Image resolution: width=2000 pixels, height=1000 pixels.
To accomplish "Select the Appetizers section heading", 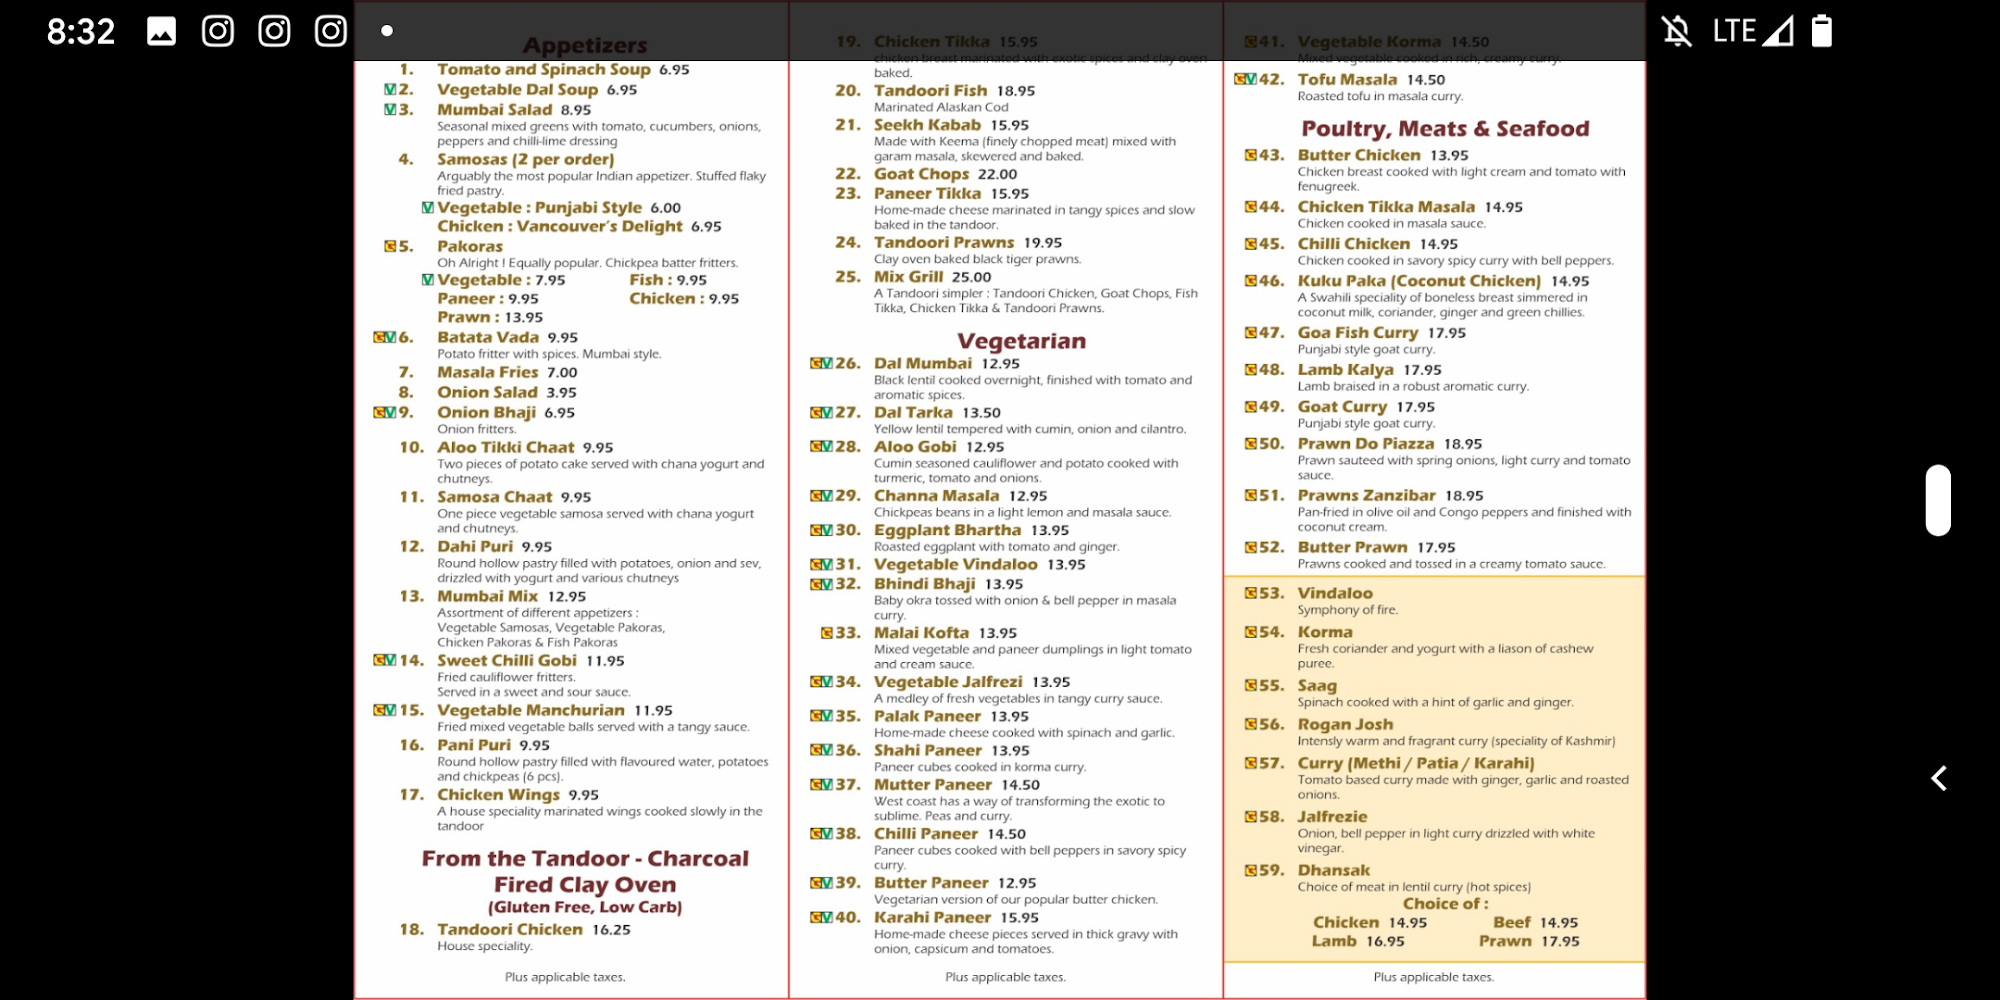I will coord(585,45).
